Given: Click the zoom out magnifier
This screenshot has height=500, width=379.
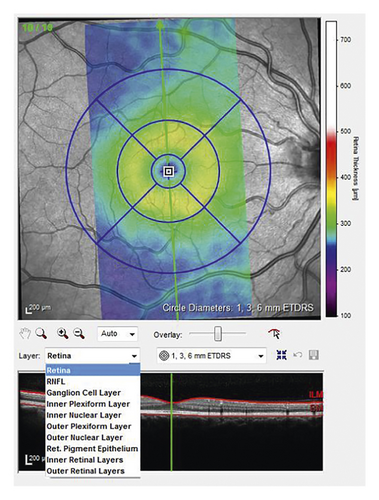Looking at the screenshot, I should [x=79, y=333].
